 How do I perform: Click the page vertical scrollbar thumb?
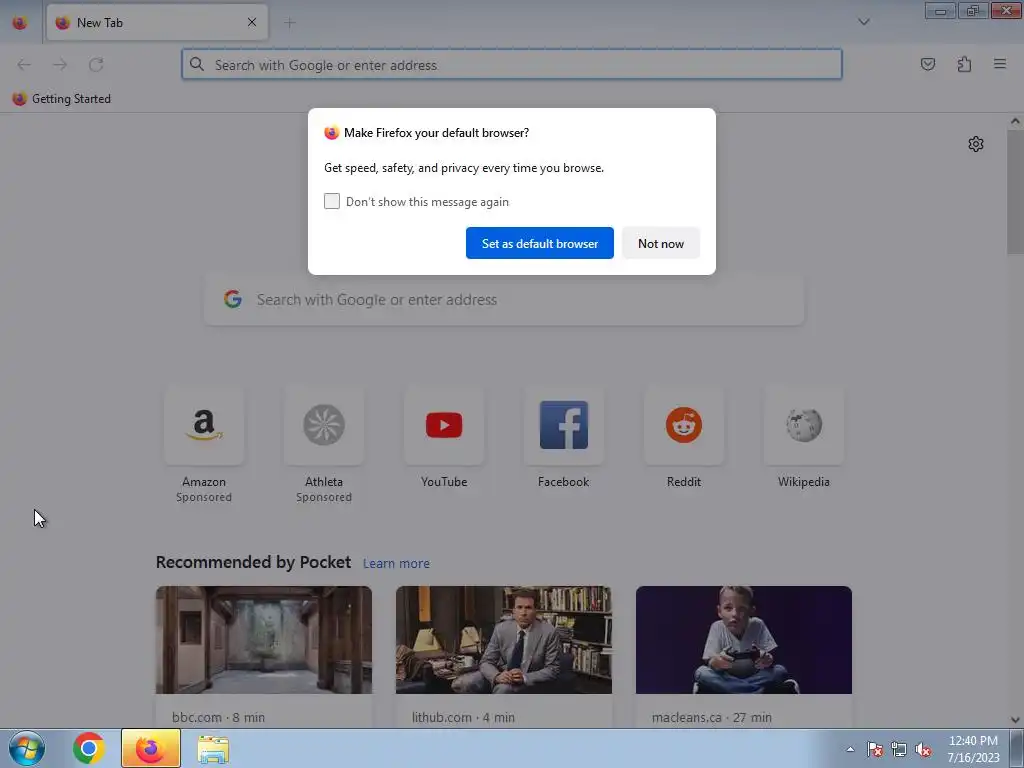(x=1015, y=193)
